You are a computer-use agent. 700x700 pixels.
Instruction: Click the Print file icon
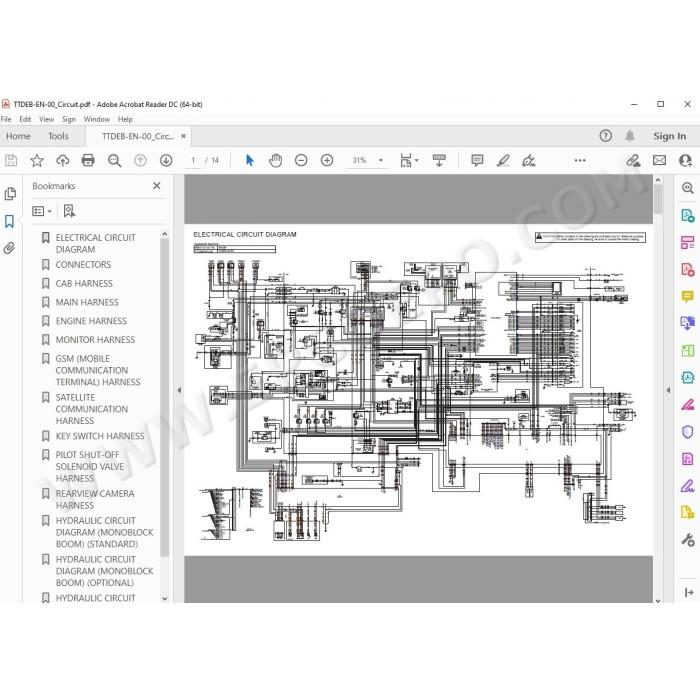pyautogui.click(x=88, y=160)
